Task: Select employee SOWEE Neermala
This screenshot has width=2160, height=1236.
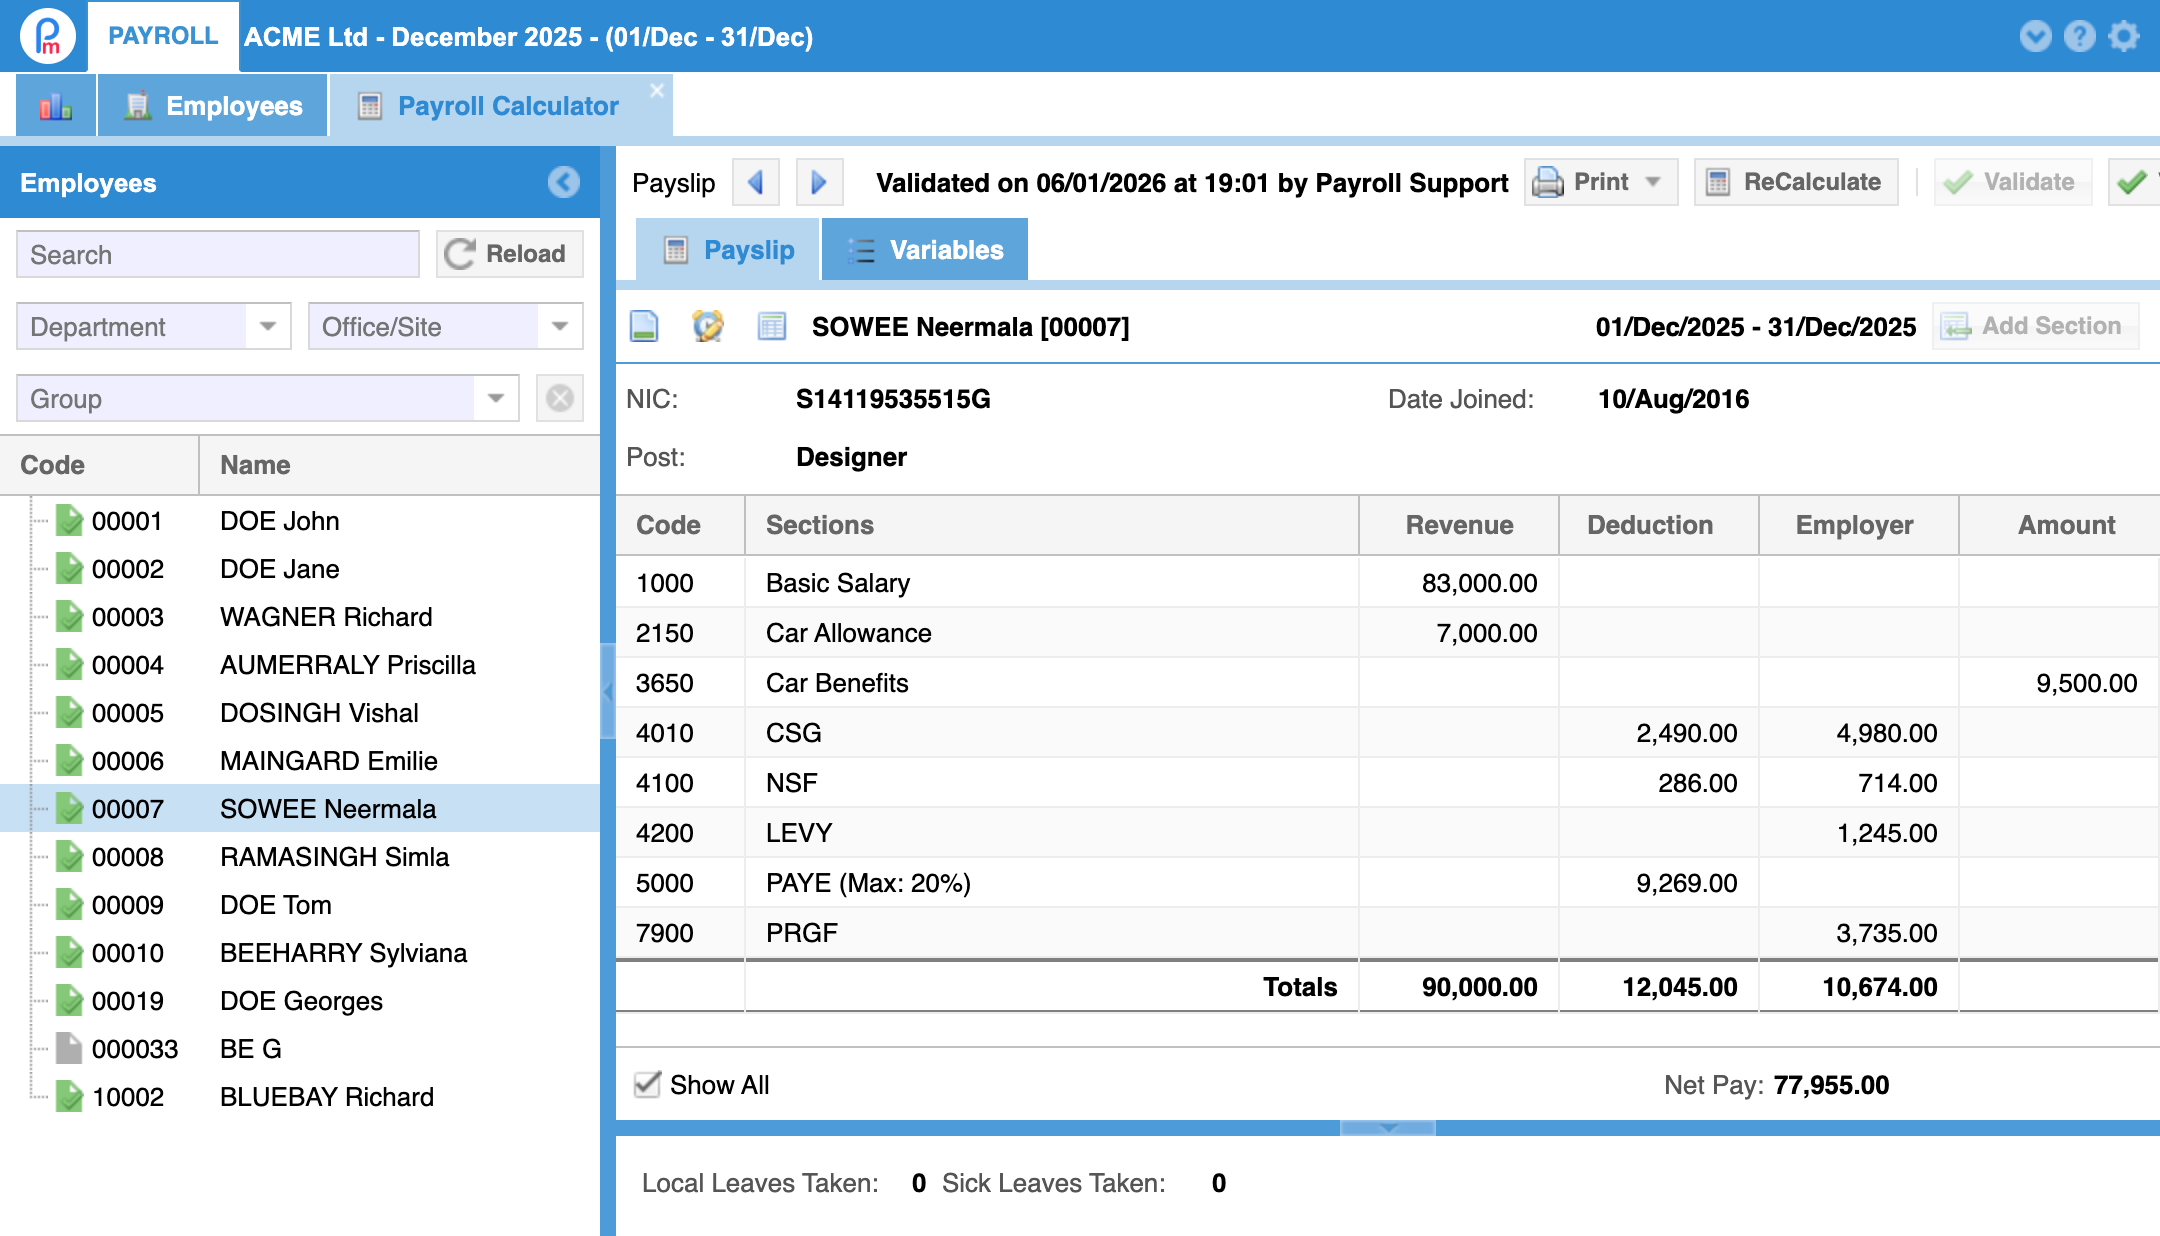Action: [300, 809]
